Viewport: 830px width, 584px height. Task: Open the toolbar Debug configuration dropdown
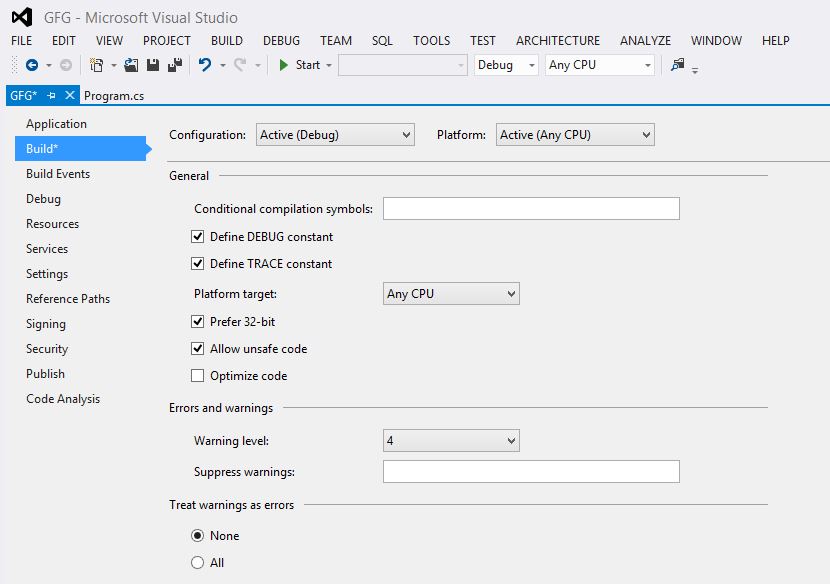coord(506,65)
